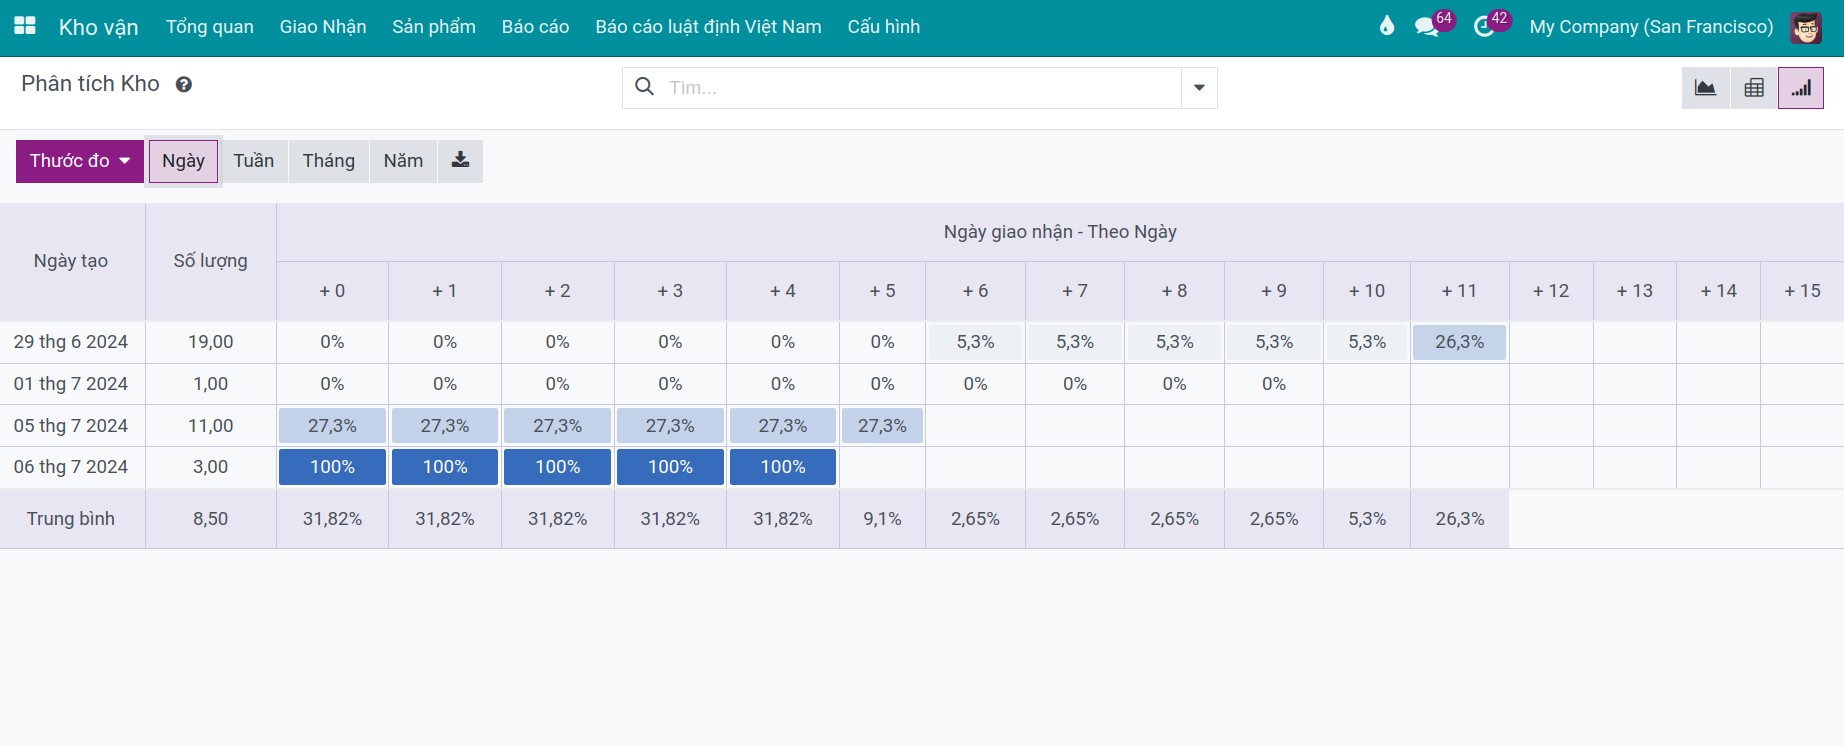The width and height of the screenshot is (1844, 746).
Task: Click the 26,3% cell in 29 thg 6 2024 row
Action: tap(1459, 342)
